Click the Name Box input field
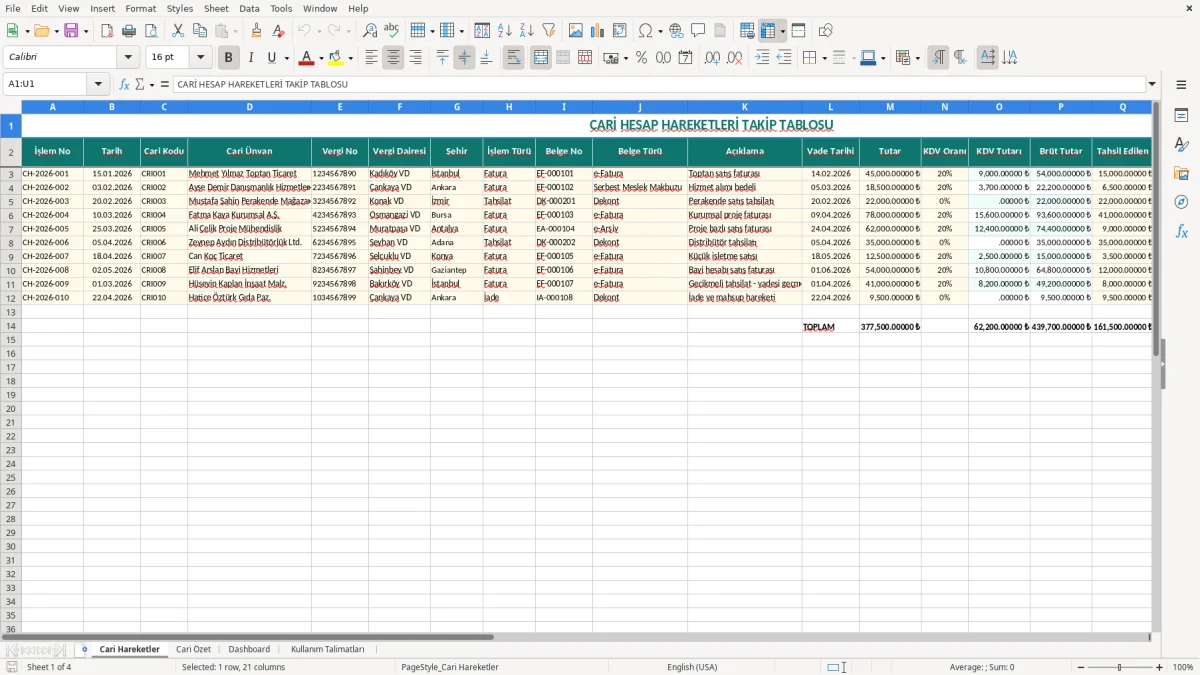The height and width of the screenshot is (675, 1200). (46, 85)
